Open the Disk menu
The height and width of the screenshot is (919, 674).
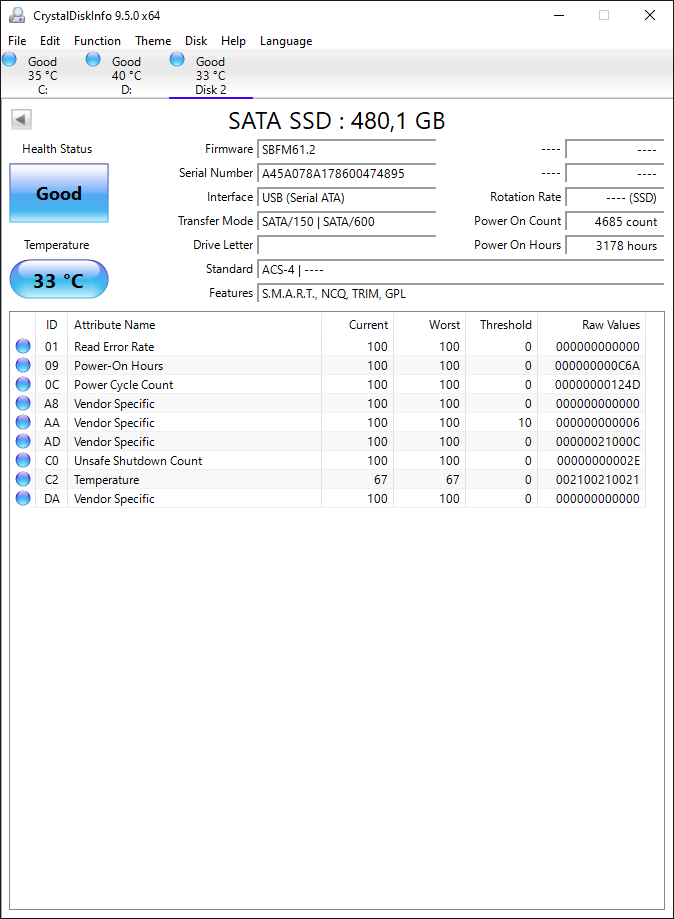click(196, 40)
